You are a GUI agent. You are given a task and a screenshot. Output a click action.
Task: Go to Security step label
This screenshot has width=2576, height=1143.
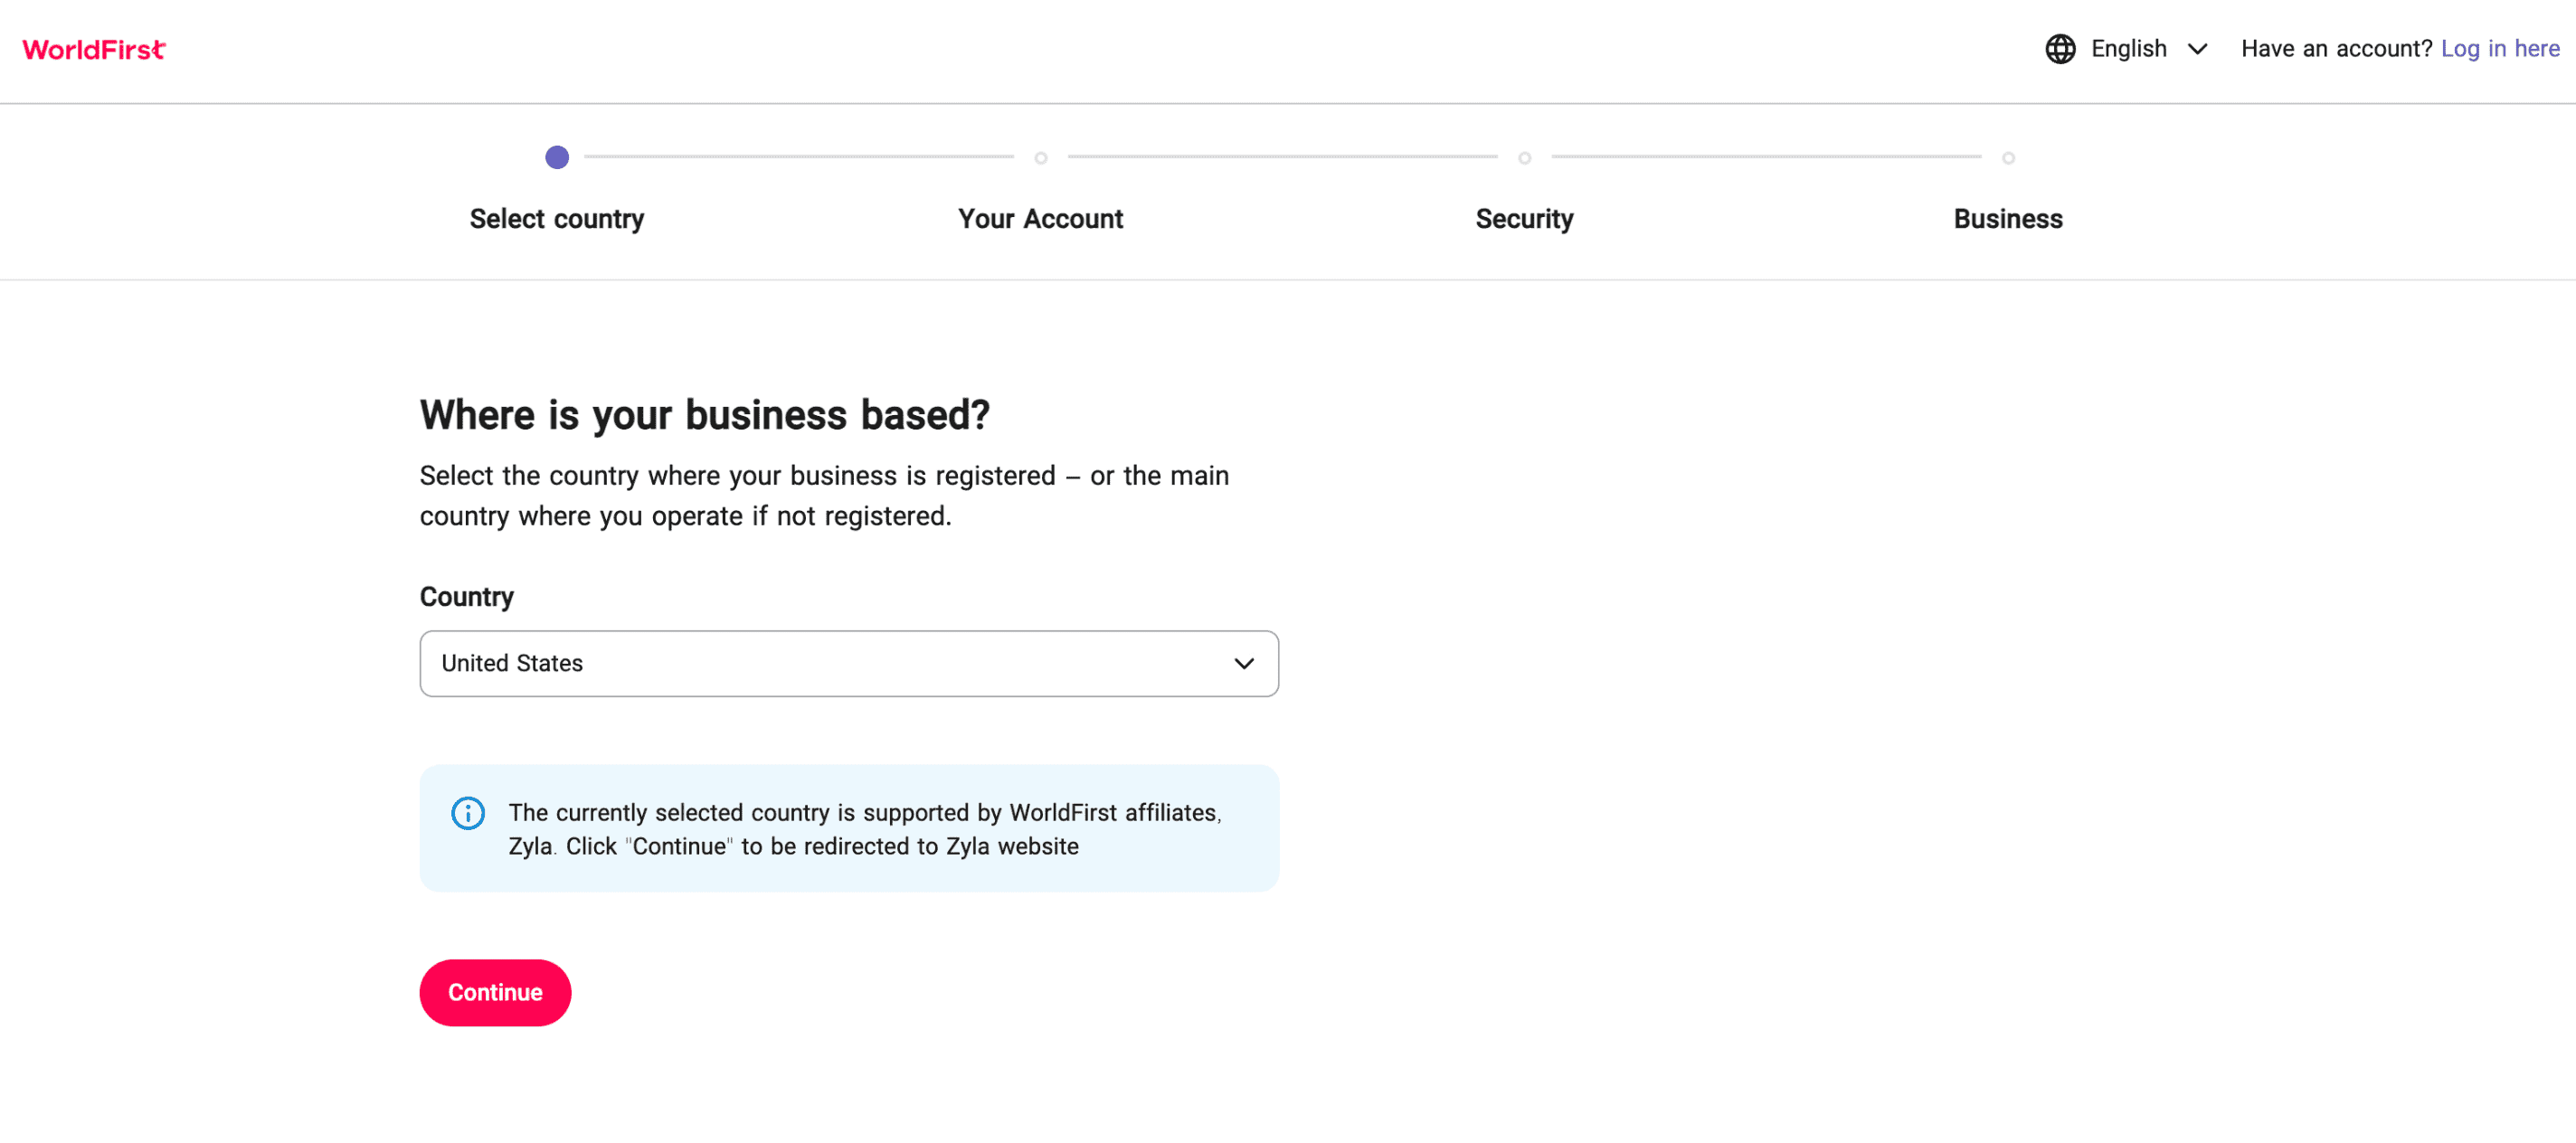(x=1523, y=219)
